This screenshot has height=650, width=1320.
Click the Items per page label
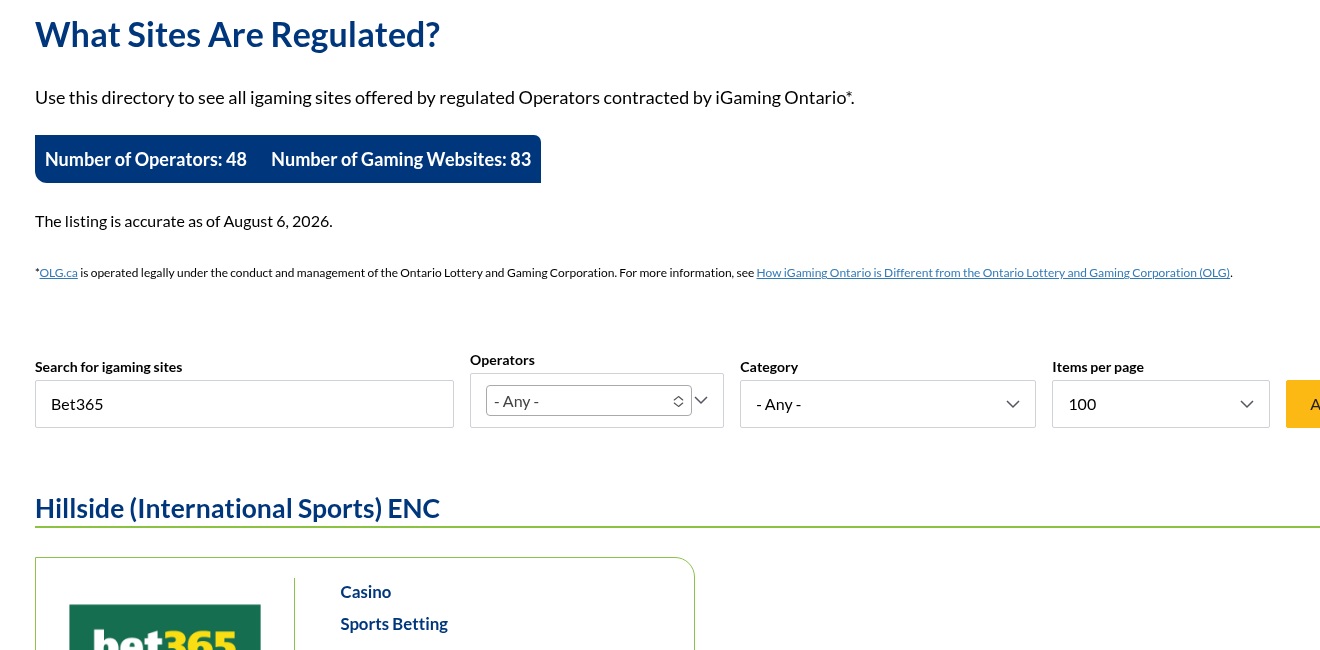pos(1098,367)
